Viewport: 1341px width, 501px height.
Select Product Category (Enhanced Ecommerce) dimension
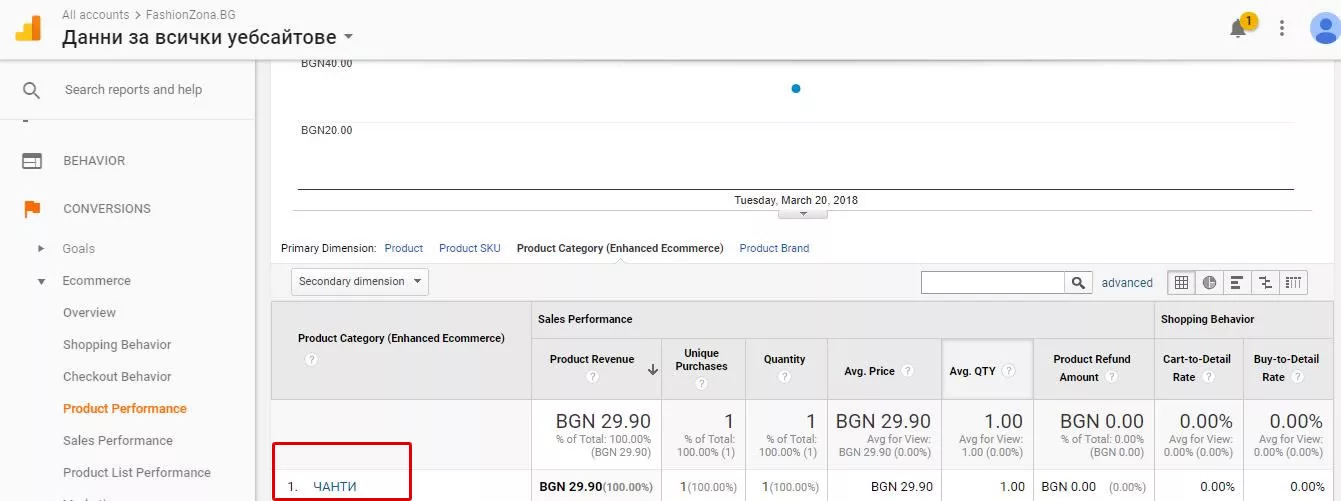(620, 248)
